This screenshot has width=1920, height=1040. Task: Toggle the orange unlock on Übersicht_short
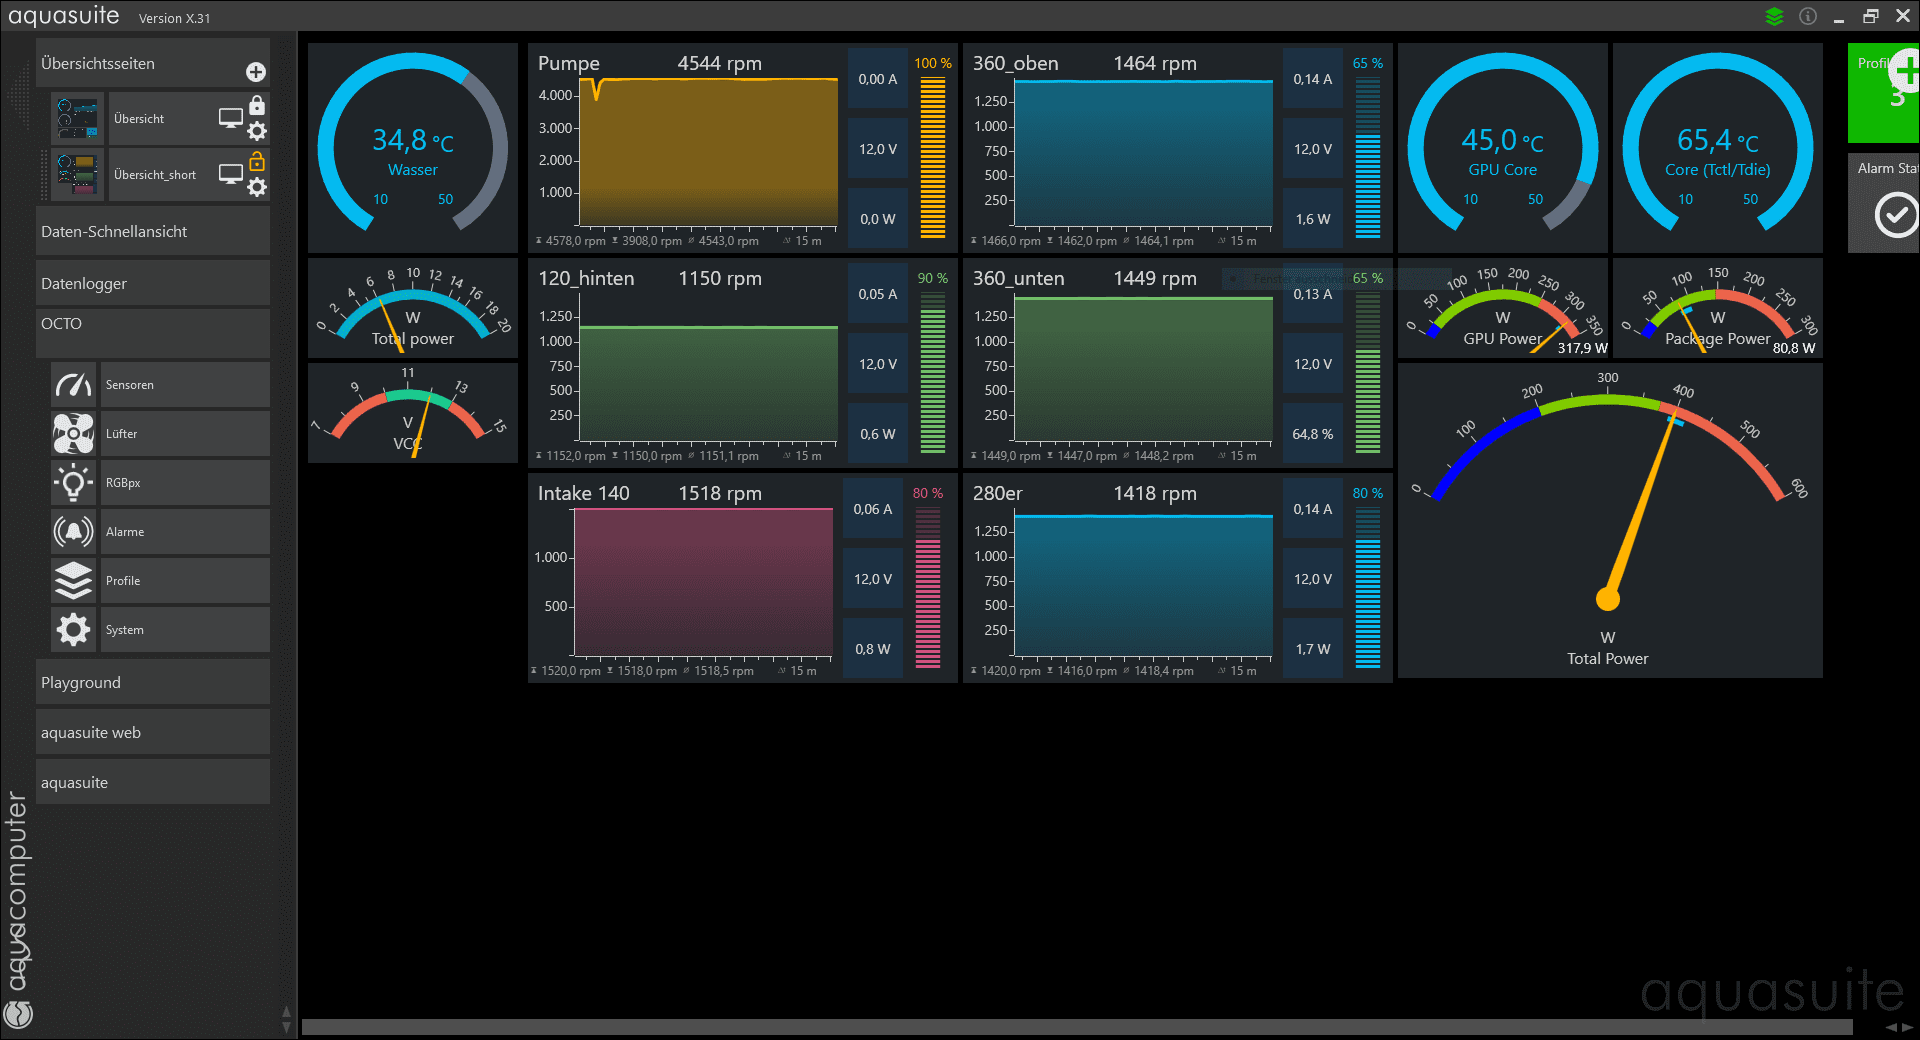[257, 161]
